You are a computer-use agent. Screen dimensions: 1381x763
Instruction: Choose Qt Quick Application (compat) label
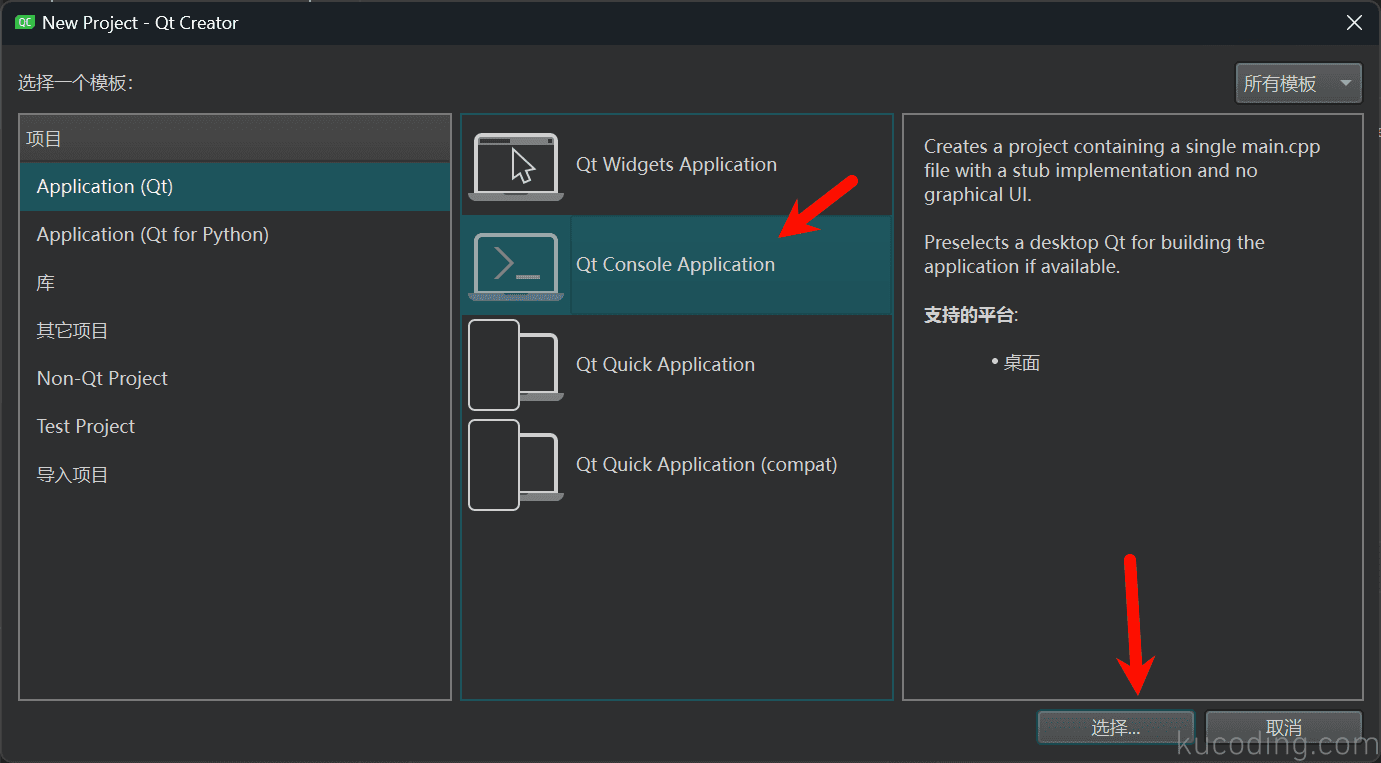click(x=706, y=465)
